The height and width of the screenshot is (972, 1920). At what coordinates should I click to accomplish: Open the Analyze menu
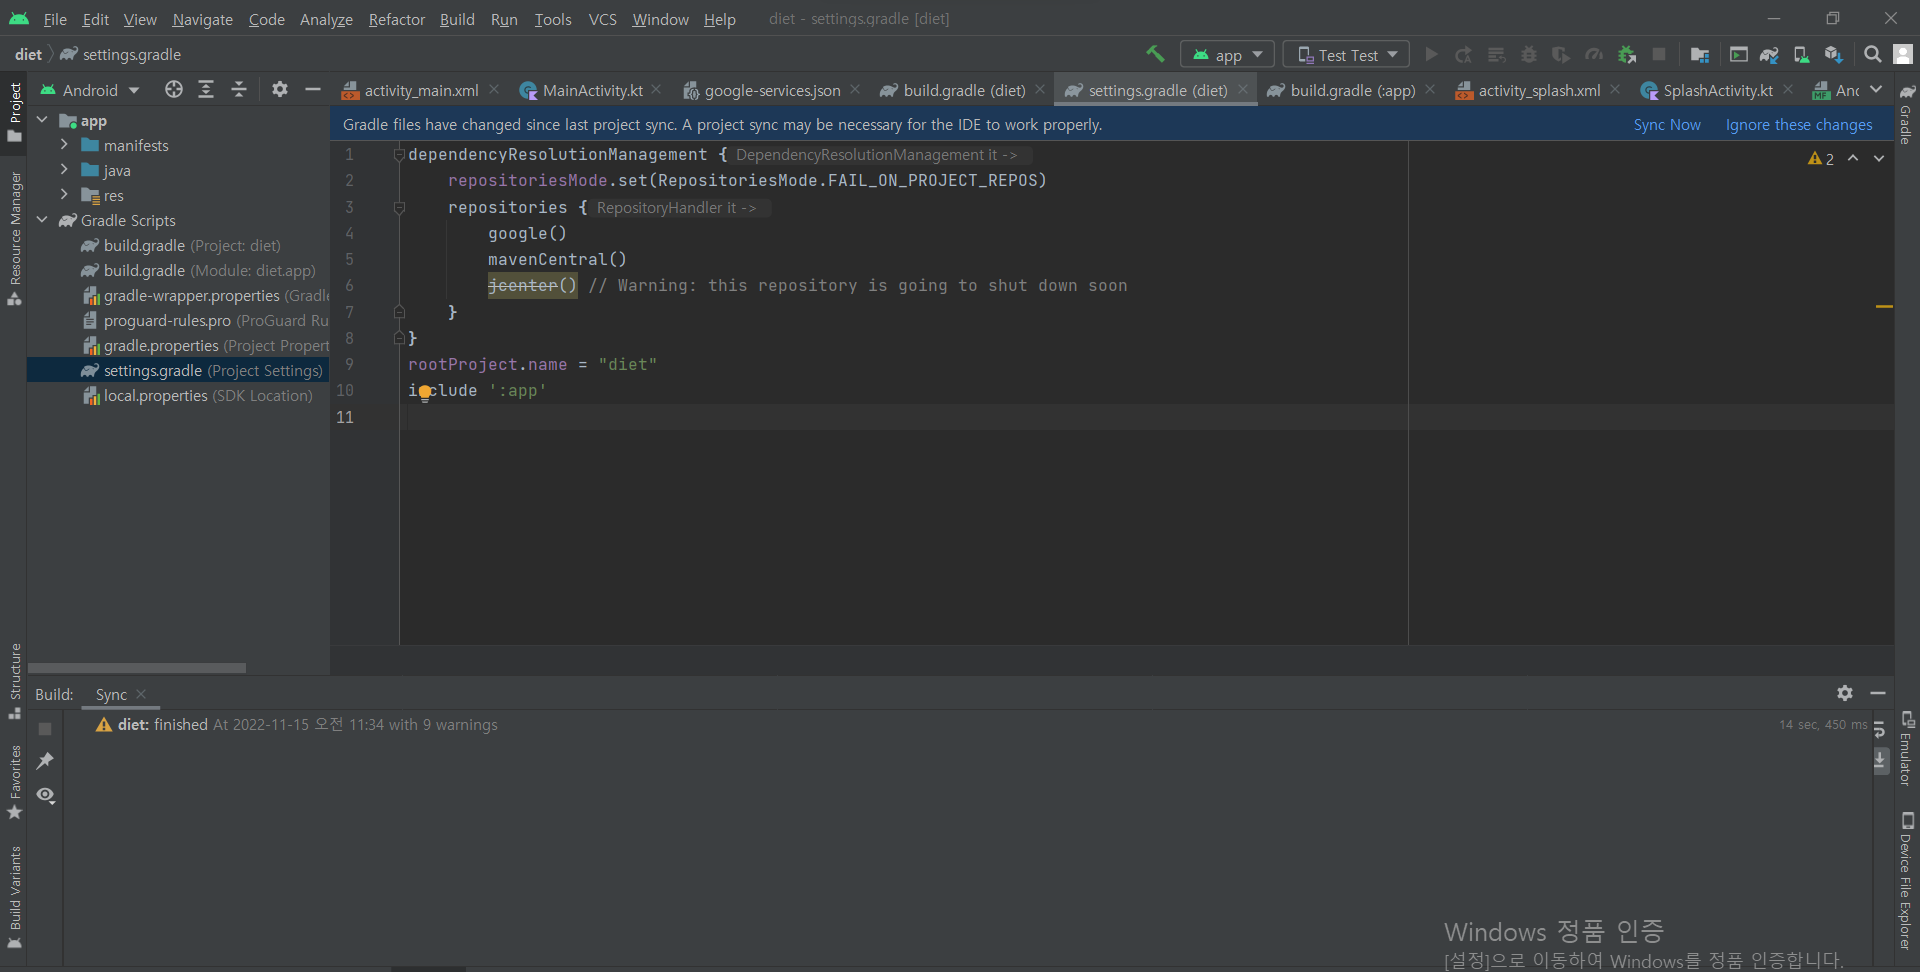[x=326, y=19]
